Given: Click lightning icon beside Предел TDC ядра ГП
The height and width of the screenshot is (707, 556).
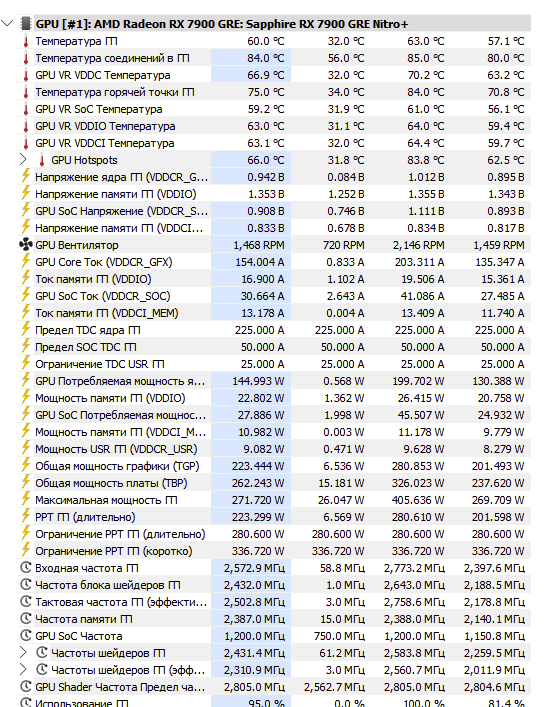Looking at the screenshot, I should (26, 329).
